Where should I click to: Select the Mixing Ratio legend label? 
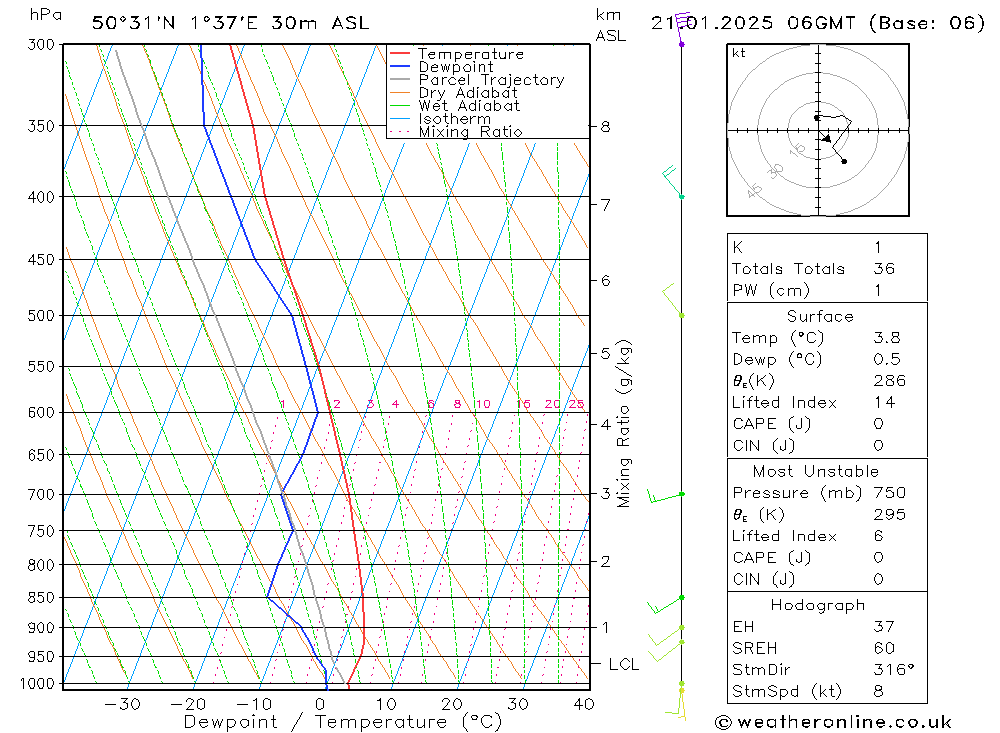click(x=470, y=132)
